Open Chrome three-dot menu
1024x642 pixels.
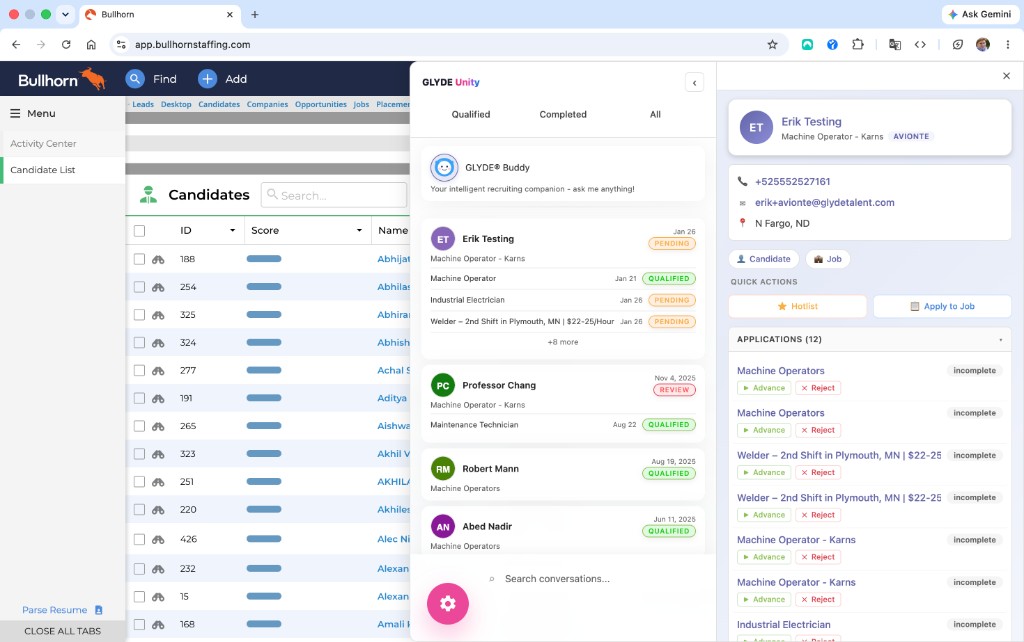pos(1008,44)
